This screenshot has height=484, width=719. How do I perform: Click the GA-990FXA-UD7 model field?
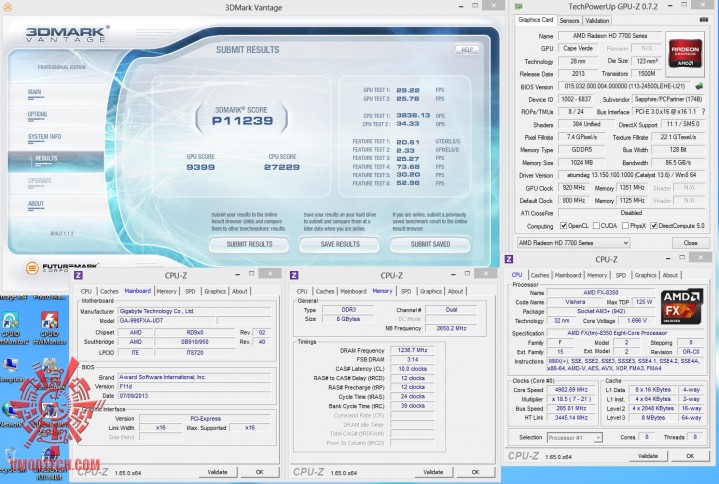[166, 320]
